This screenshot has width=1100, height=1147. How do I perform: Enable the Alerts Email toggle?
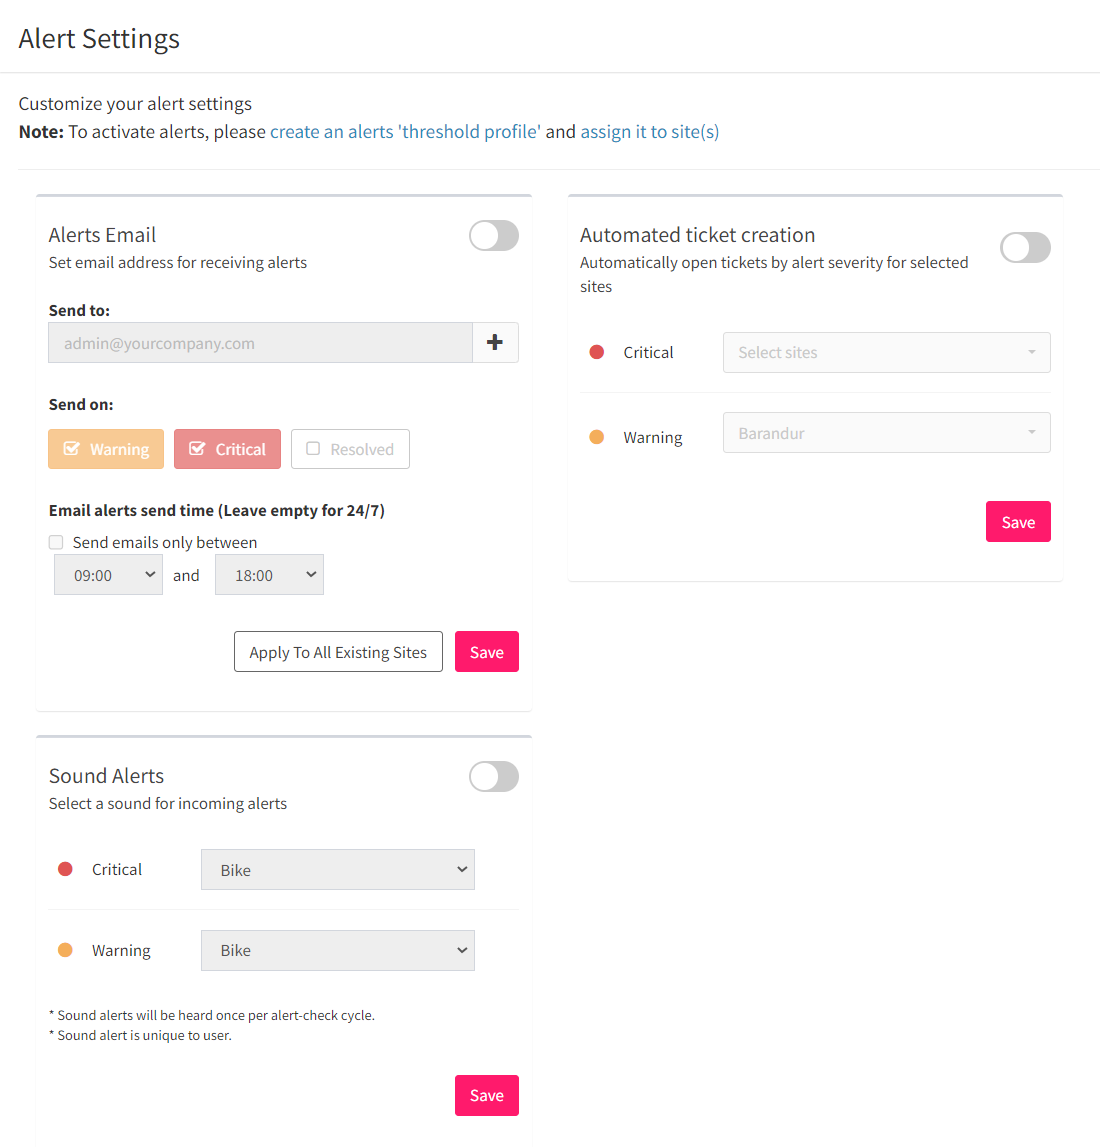[x=494, y=236]
